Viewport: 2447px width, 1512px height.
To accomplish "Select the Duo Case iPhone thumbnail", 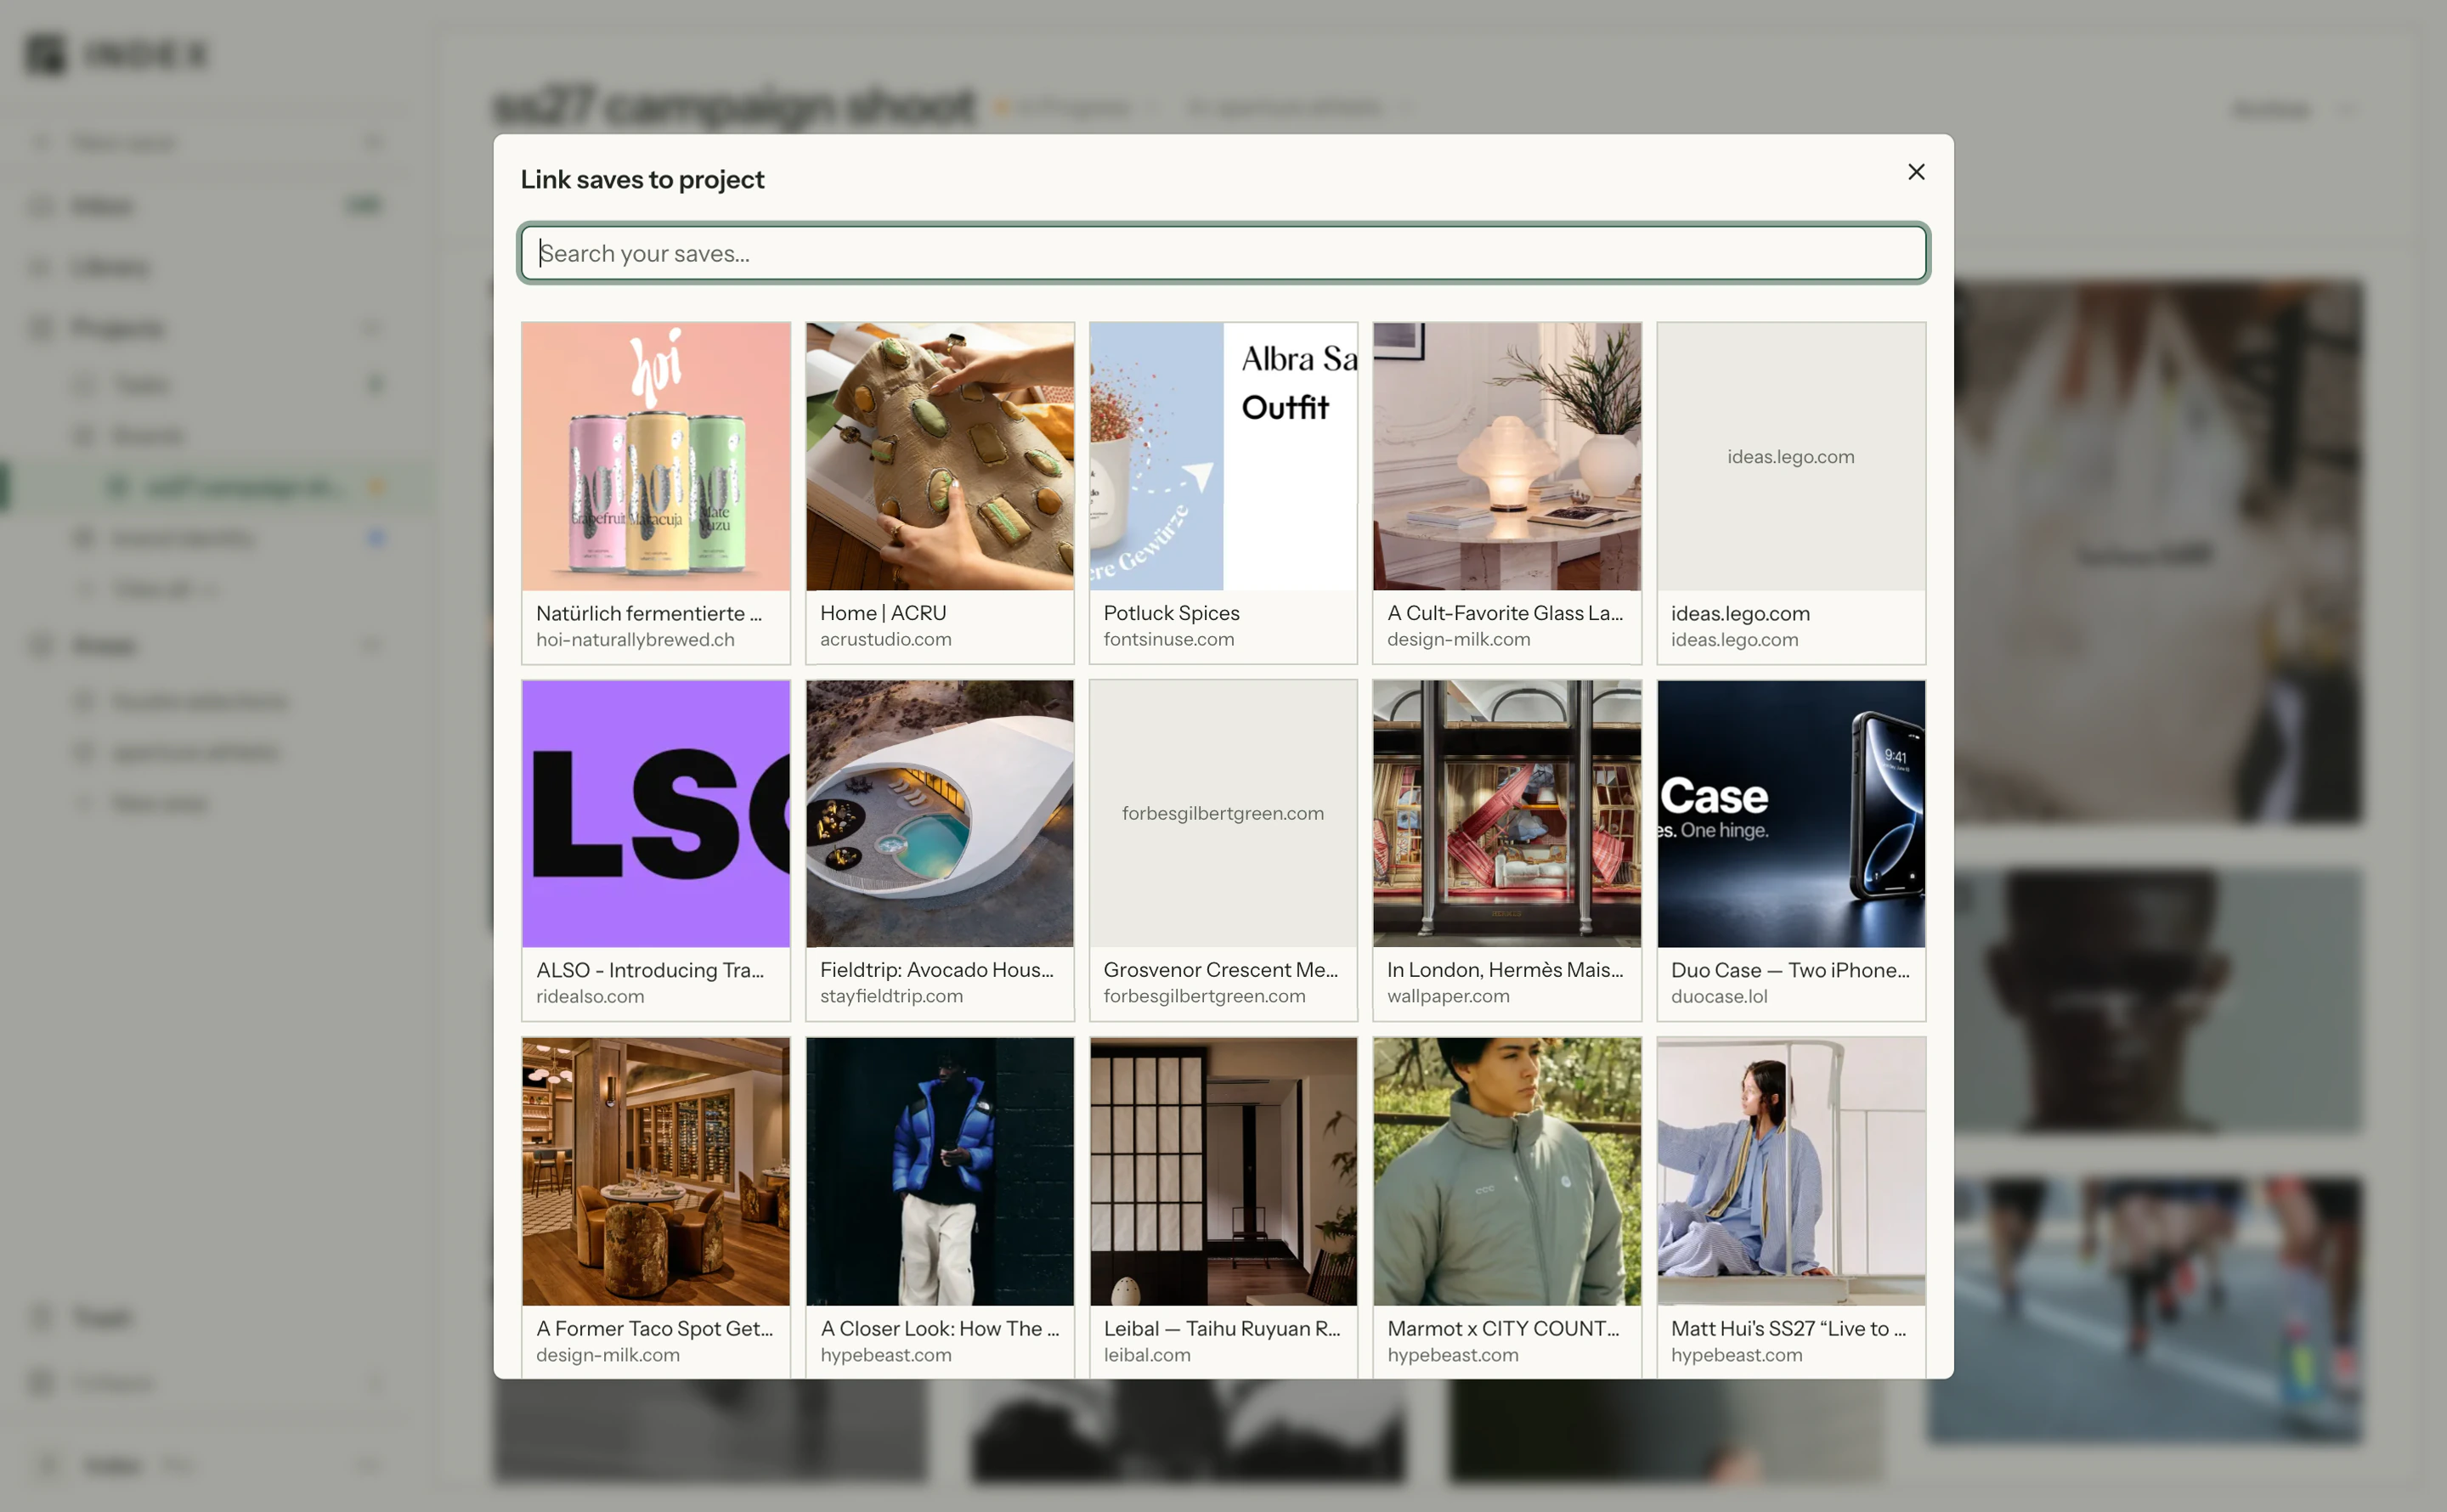I will point(1791,813).
